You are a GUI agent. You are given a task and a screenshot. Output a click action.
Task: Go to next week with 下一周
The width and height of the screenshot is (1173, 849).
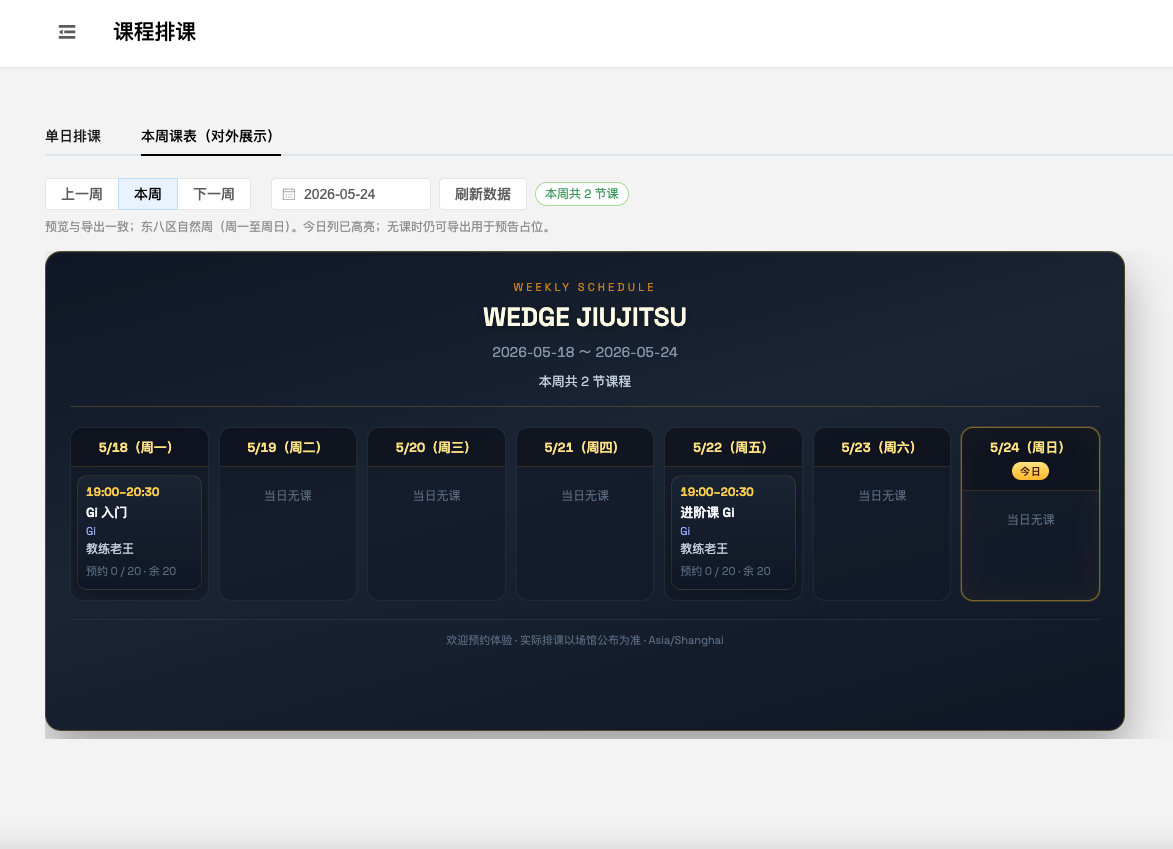[x=214, y=194]
